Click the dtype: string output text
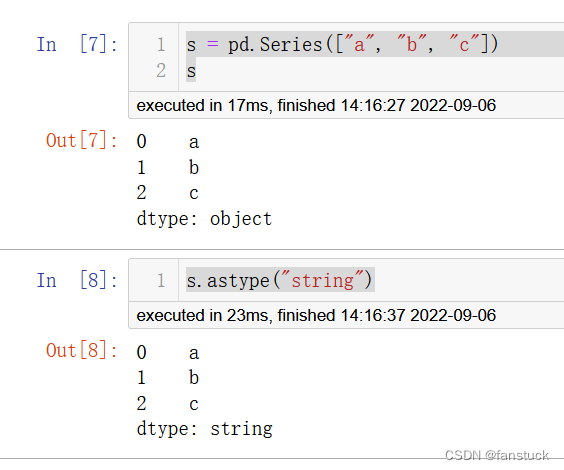 (x=205, y=429)
